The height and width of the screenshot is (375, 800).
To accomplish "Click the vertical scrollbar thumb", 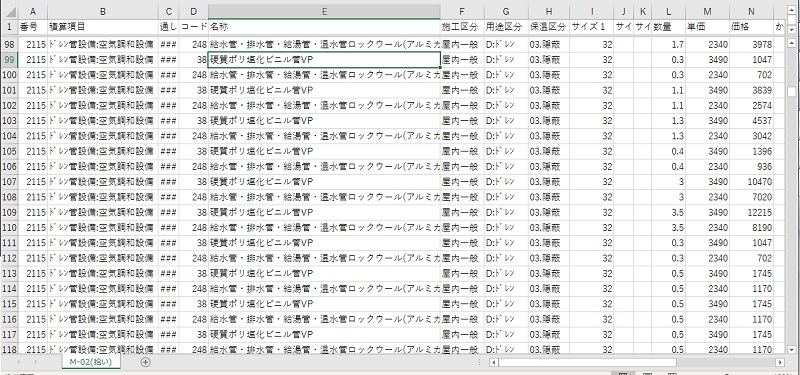I will pyautogui.click(x=792, y=91).
